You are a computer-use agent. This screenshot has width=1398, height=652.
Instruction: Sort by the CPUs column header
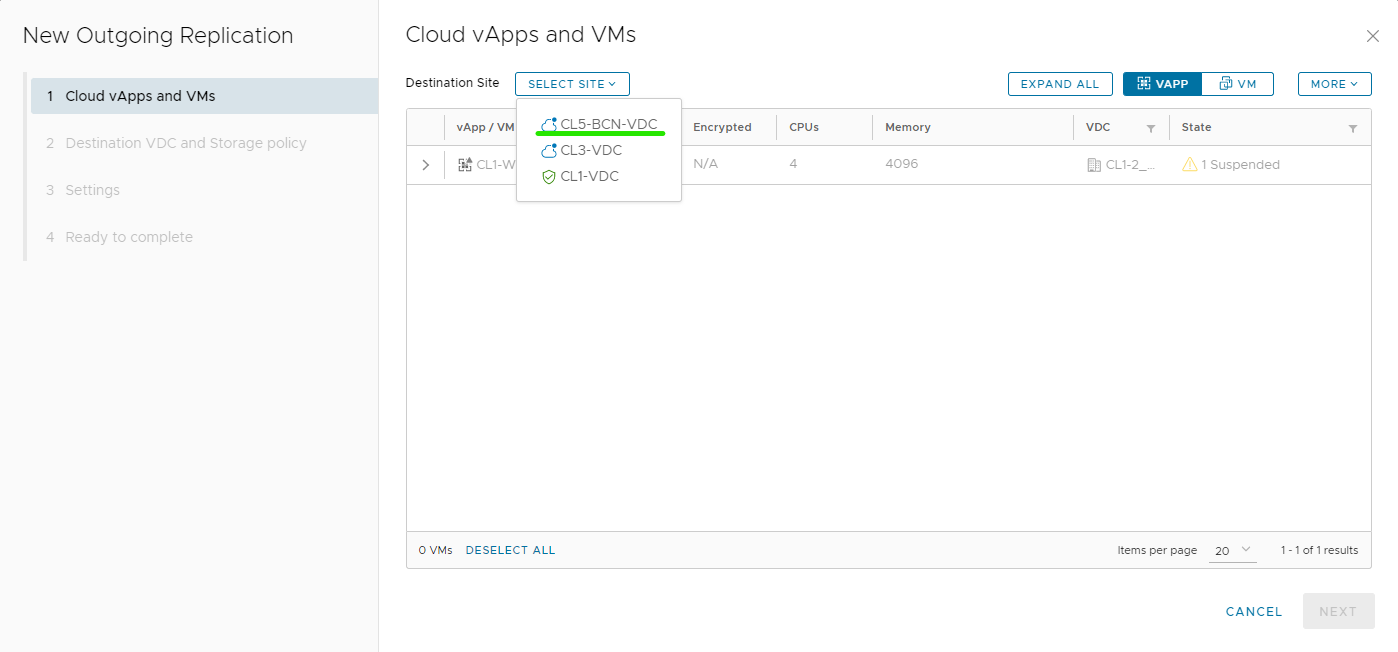804,127
